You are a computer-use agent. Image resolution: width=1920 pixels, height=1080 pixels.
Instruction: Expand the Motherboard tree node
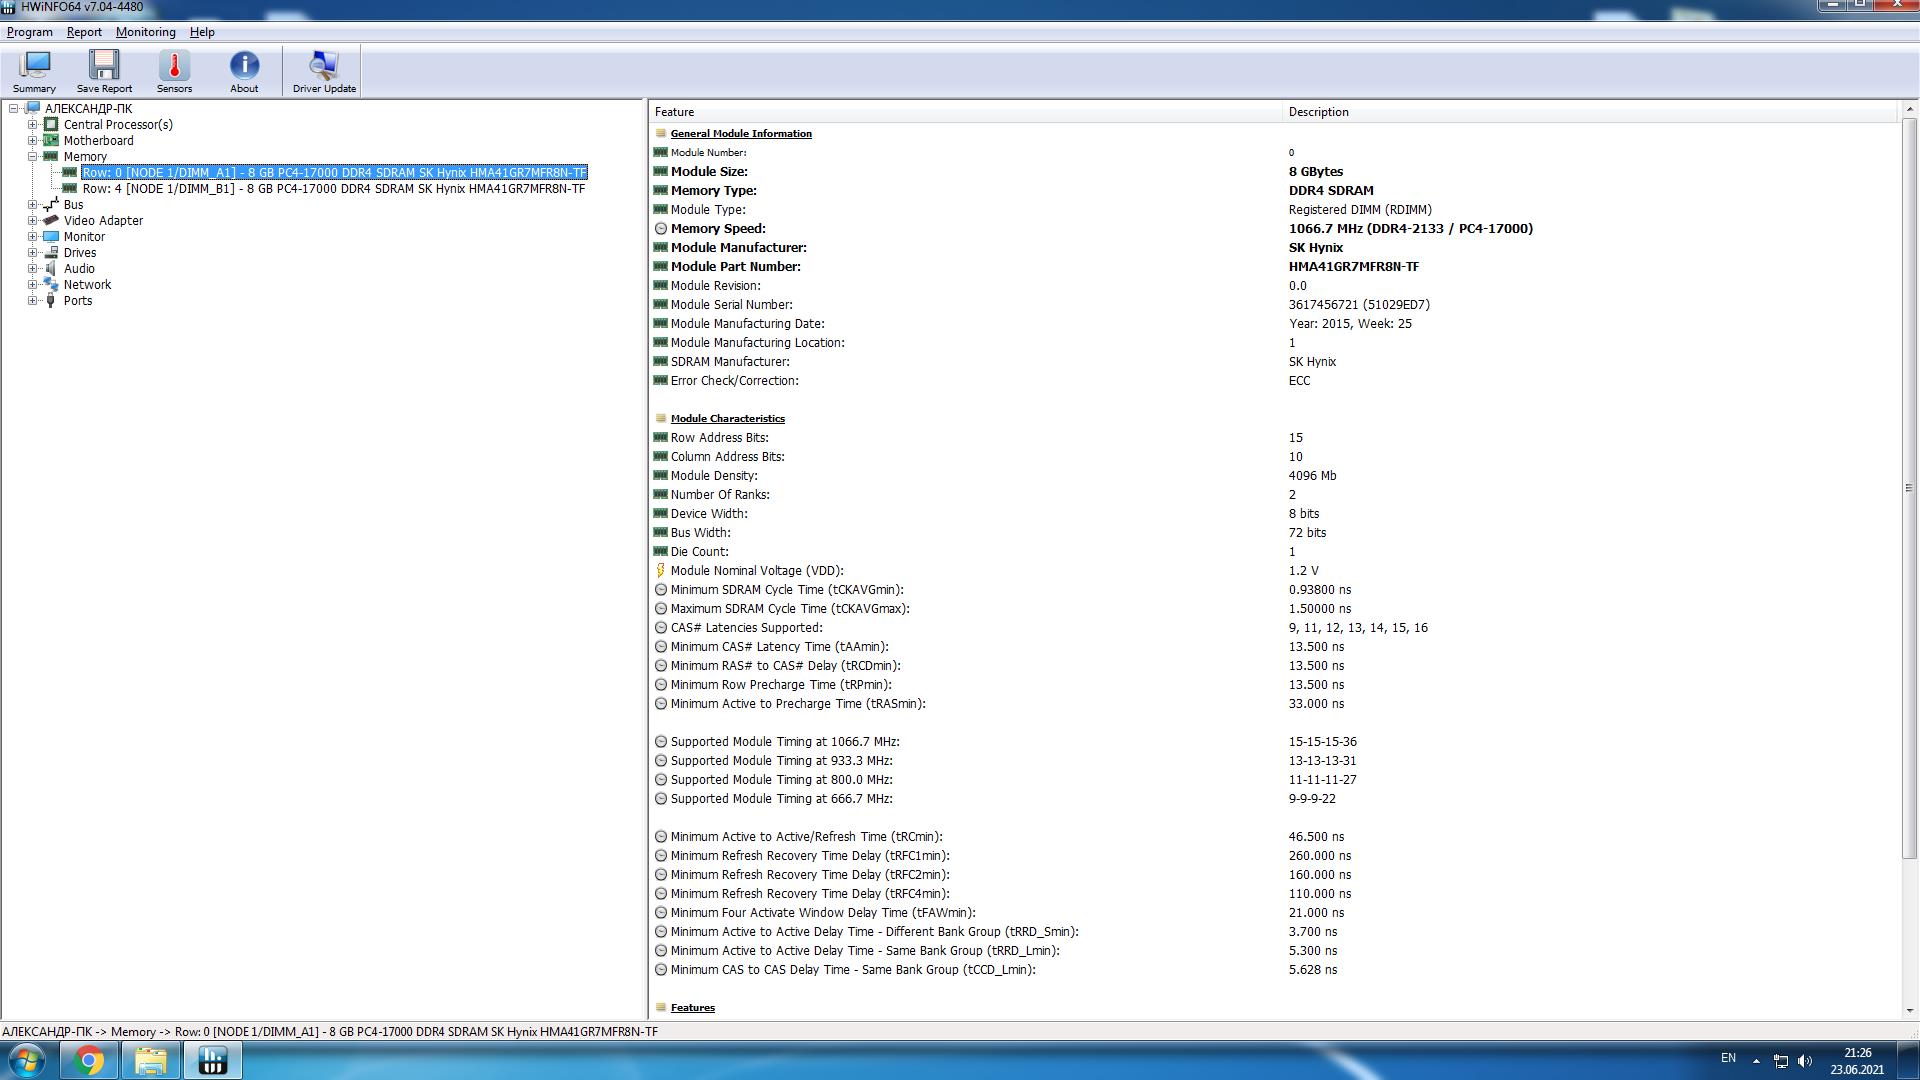click(32, 141)
